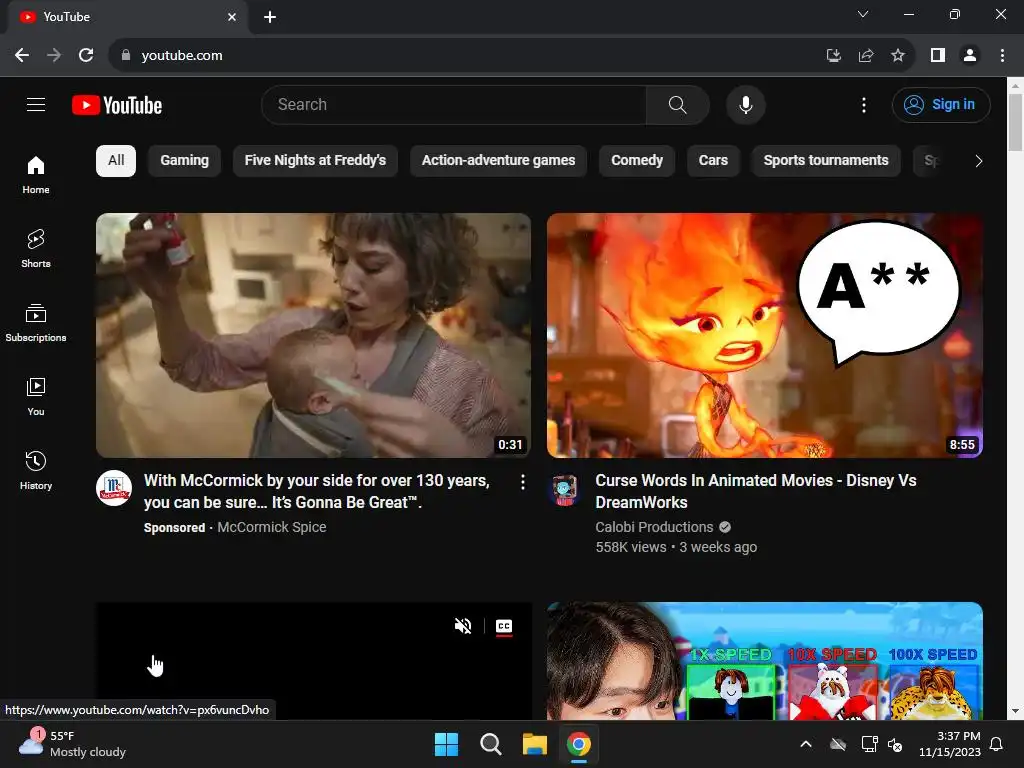1024x768 pixels.
Task: Unmute the preview video playing inline
Action: tap(462, 626)
